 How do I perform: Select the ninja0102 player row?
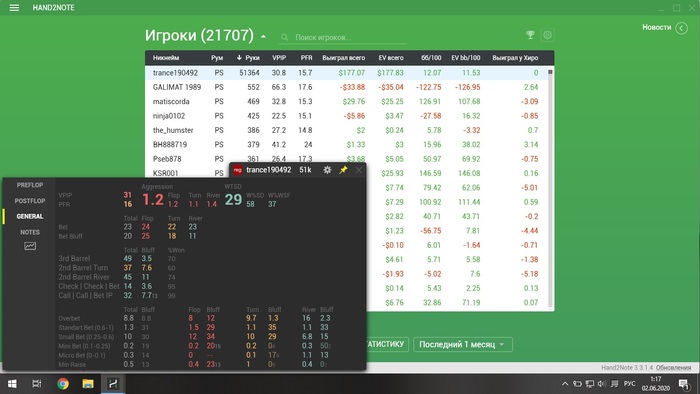[x=346, y=116]
